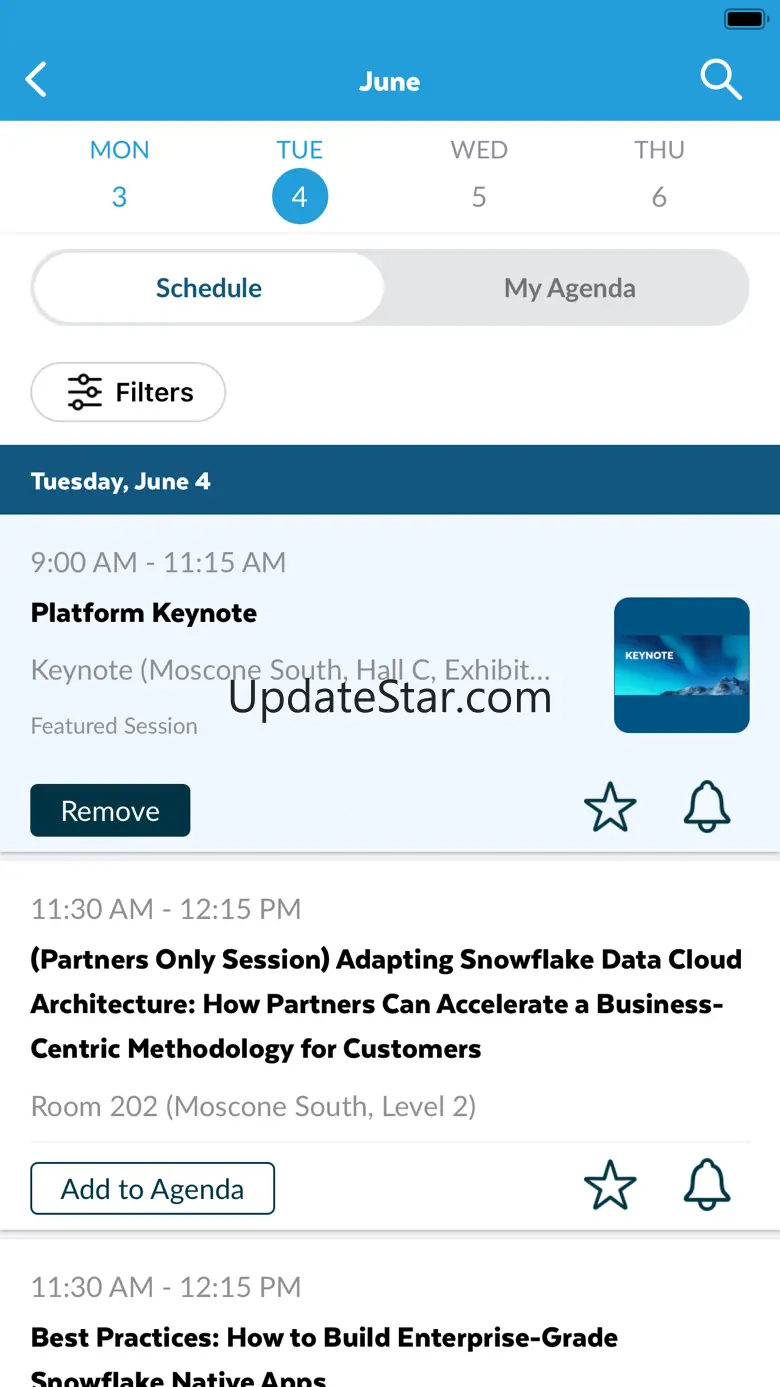Click the sliders icon in Filters
The height and width of the screenshot is (1387, 780).
[85, 392]
